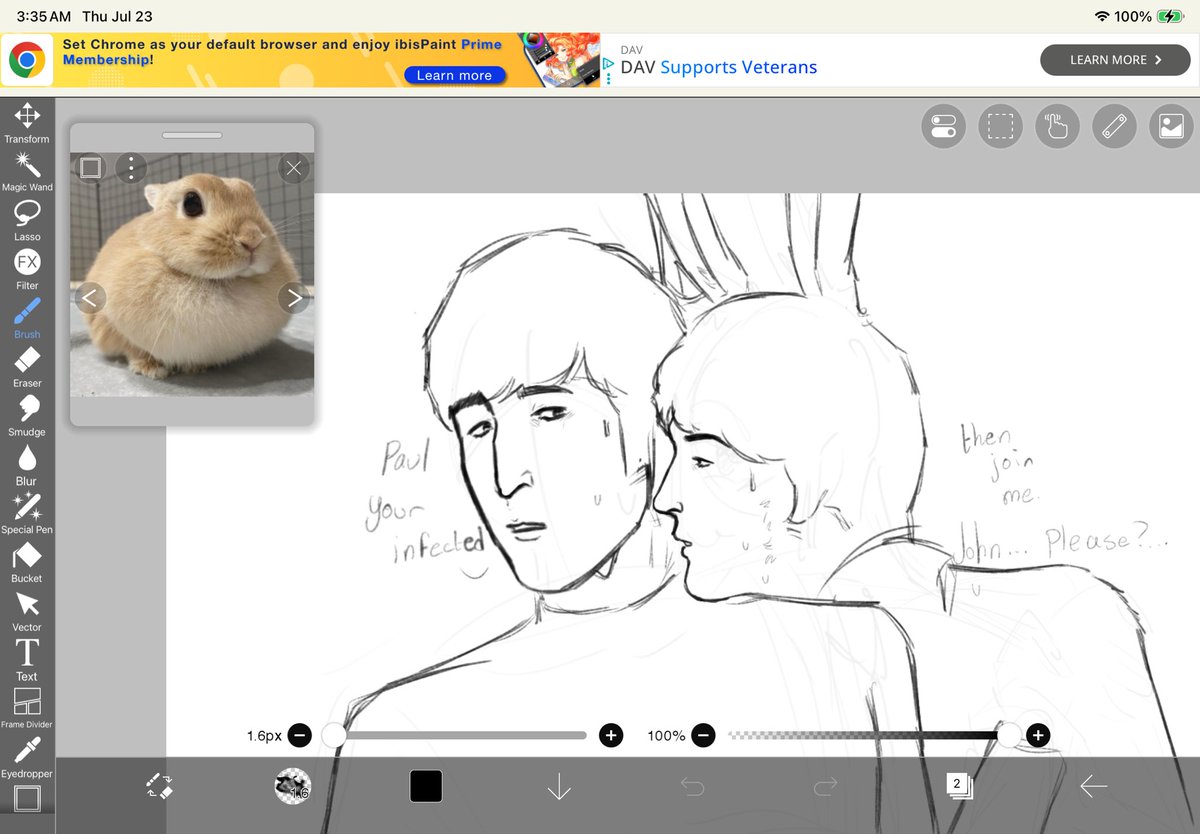Screen dimensions: 1200x834
Task: Show previous reference image
Action: (90, 297)
